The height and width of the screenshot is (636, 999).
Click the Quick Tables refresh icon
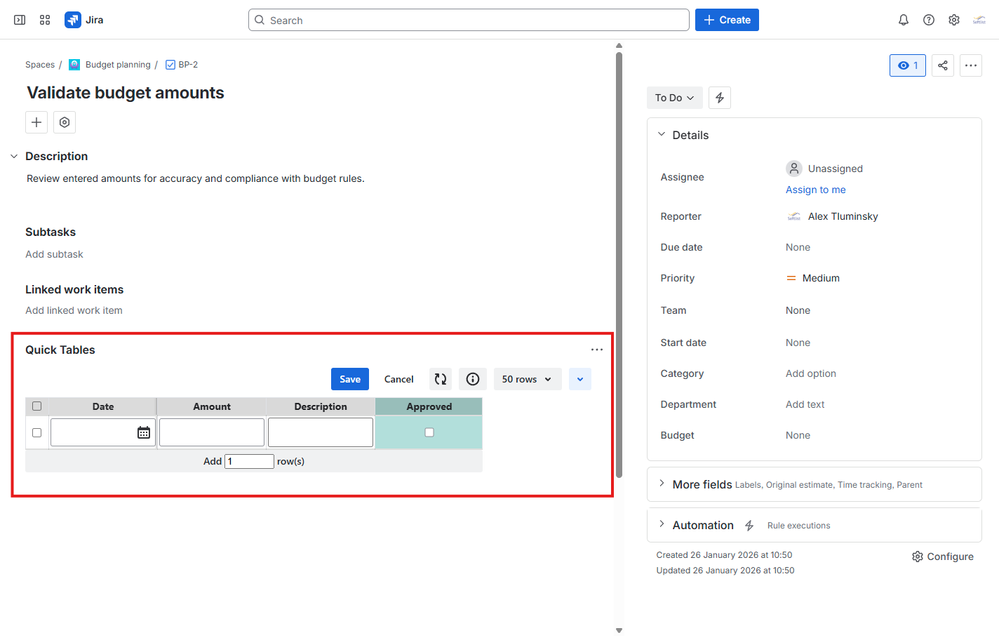440,379
